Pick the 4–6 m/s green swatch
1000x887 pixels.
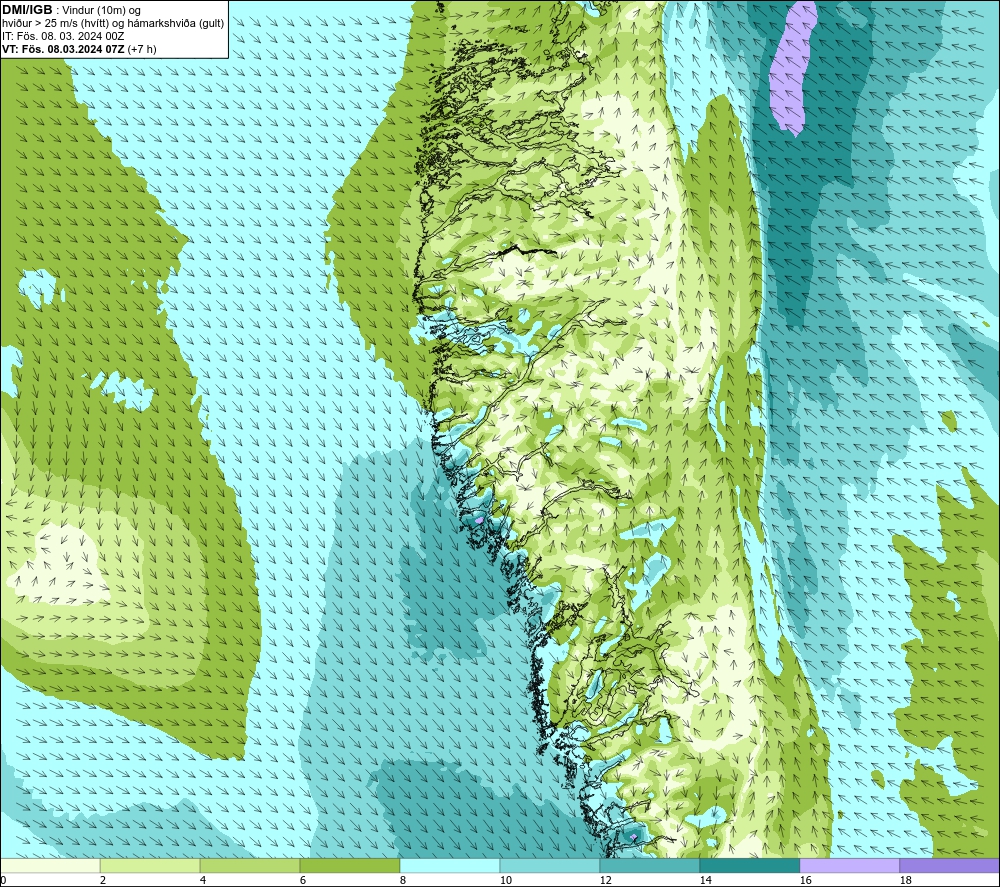(250, 865)
